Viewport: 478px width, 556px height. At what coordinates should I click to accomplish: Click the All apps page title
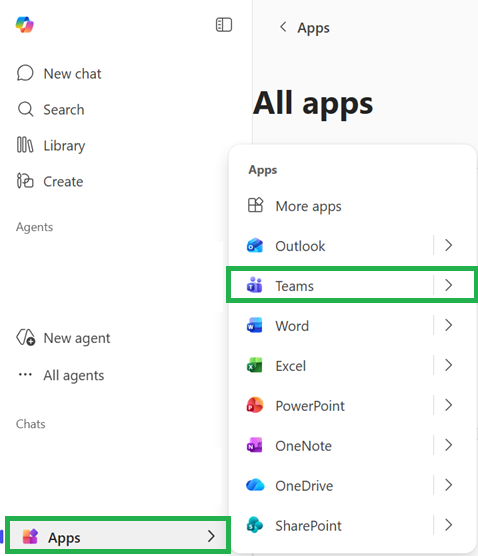pos(313,104)
